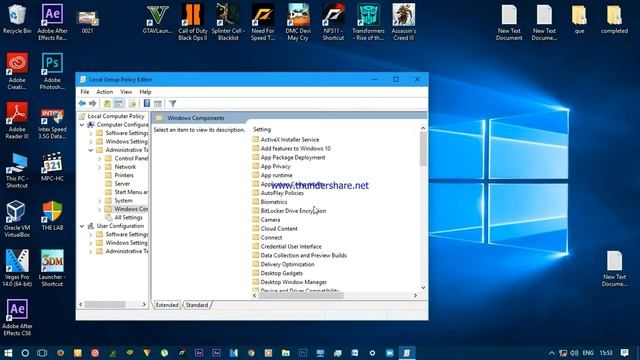
Task: Collapse Administrative Templates under Computer Configuration
Action: 91,150
